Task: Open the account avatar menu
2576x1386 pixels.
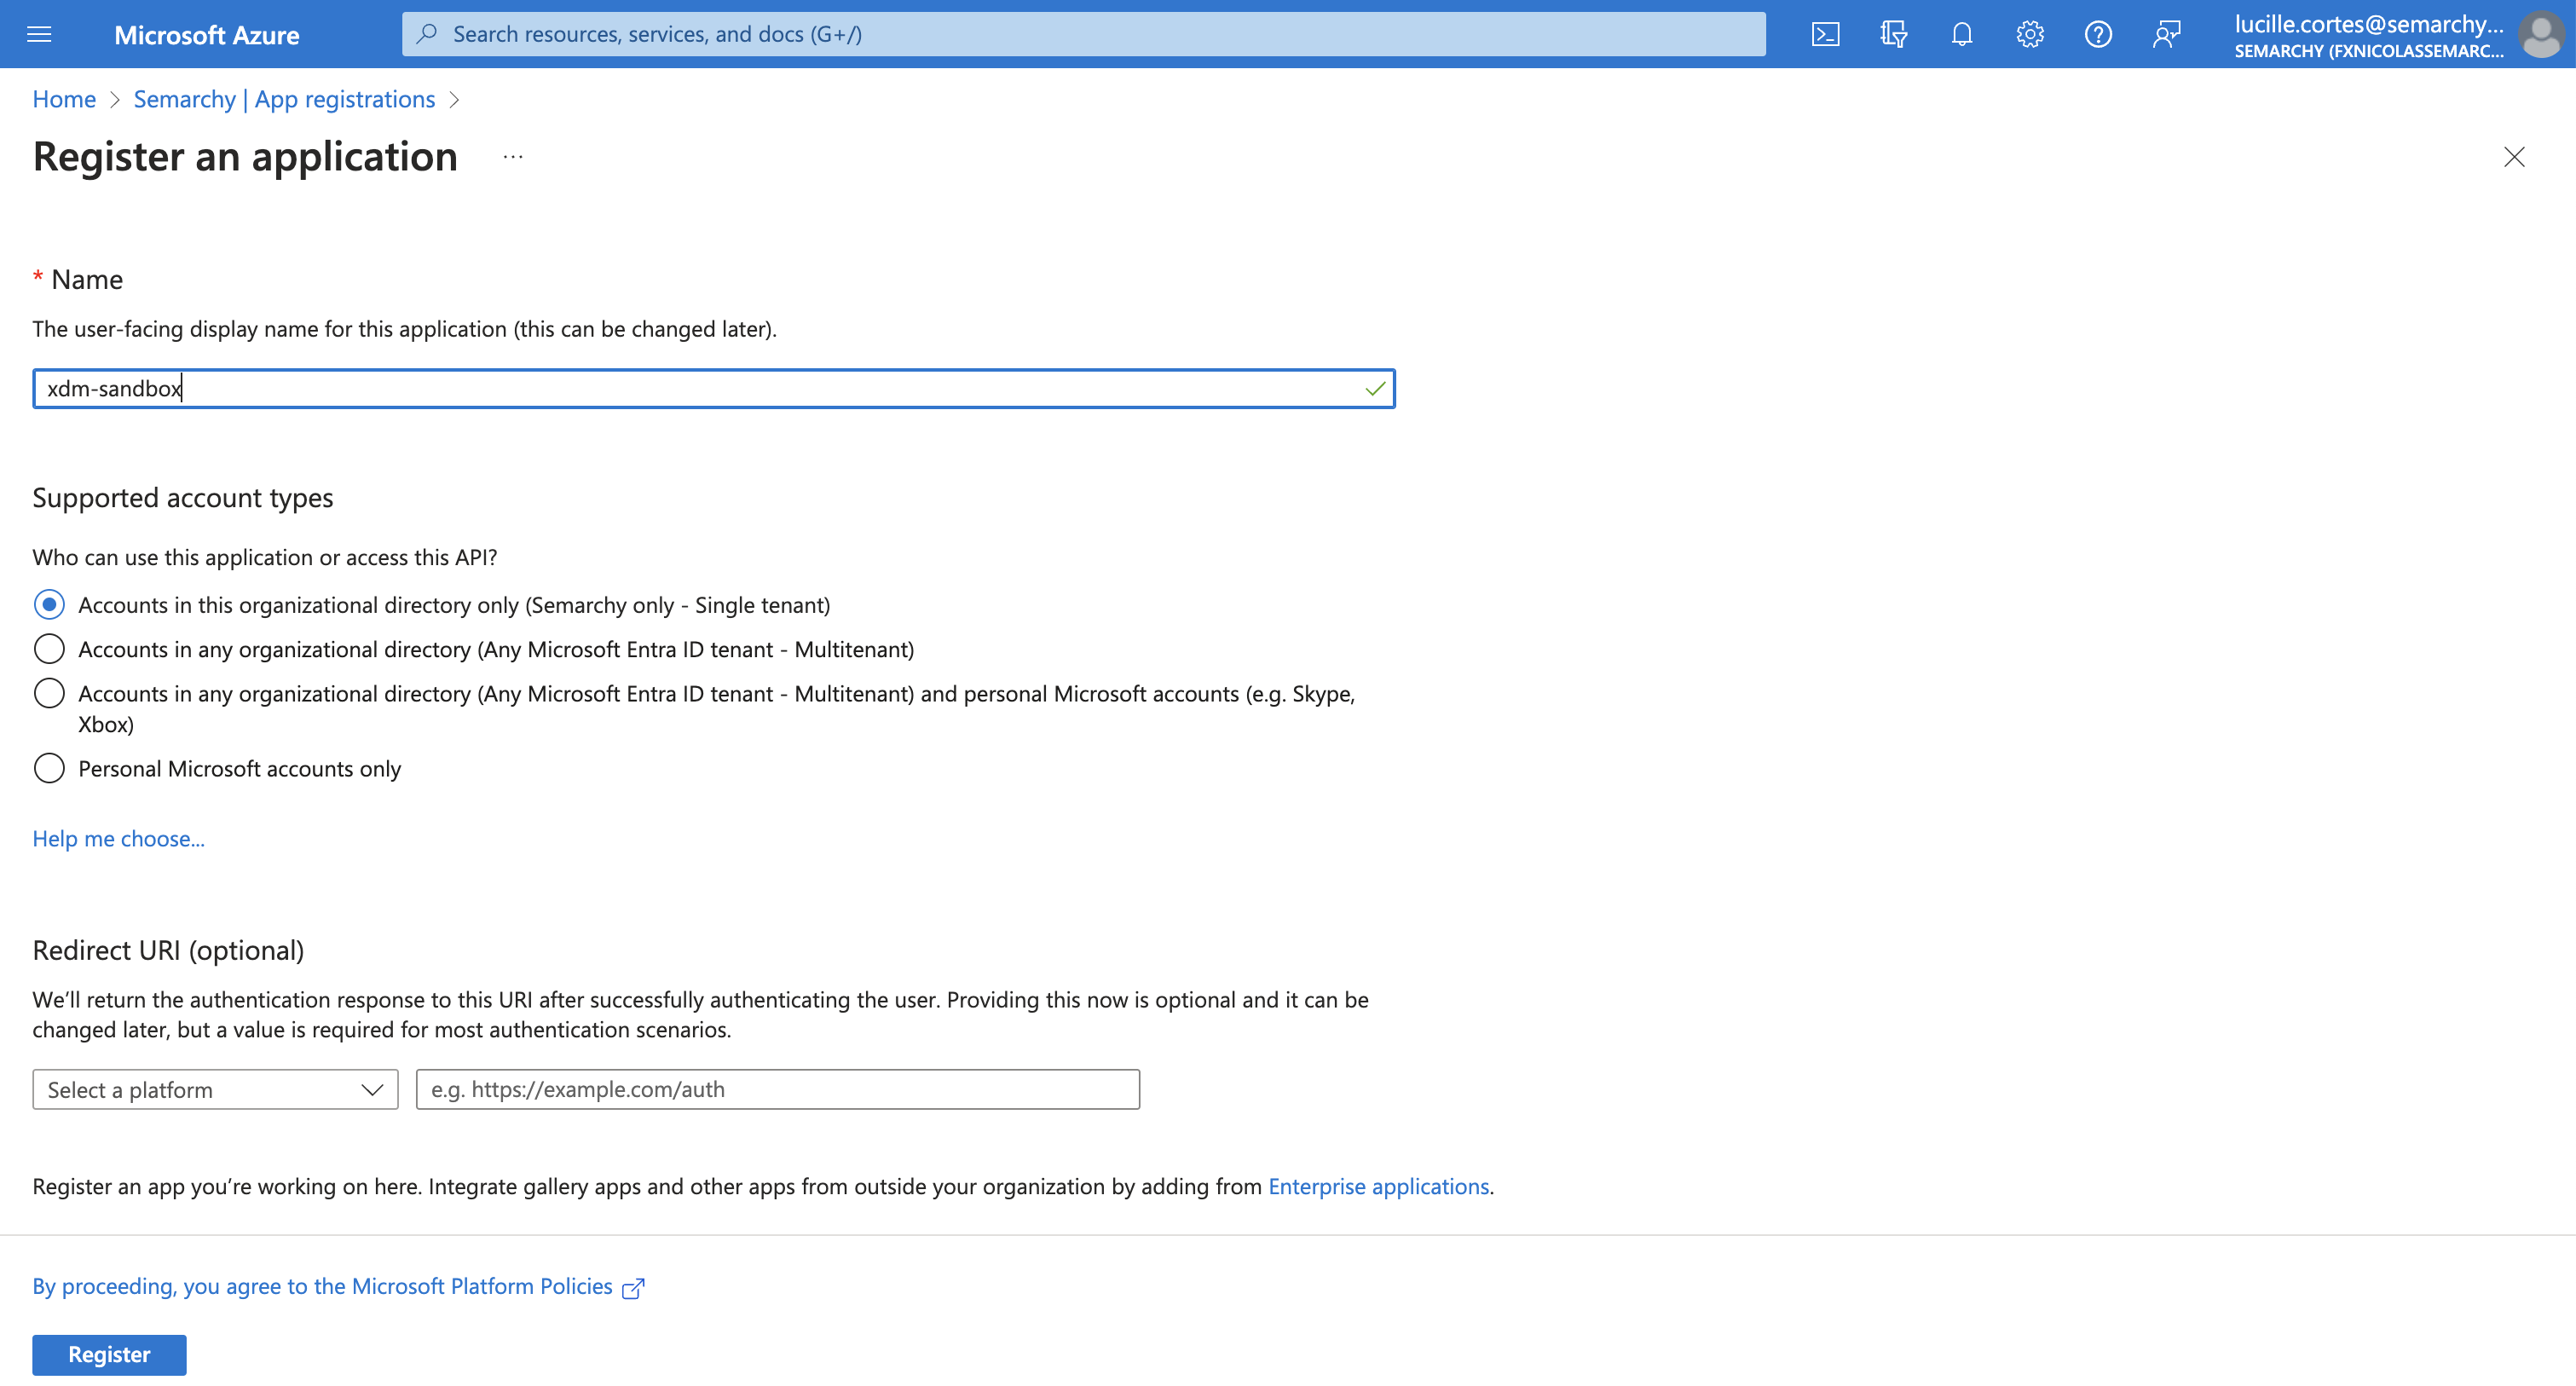Action: tap(2541, 34)
